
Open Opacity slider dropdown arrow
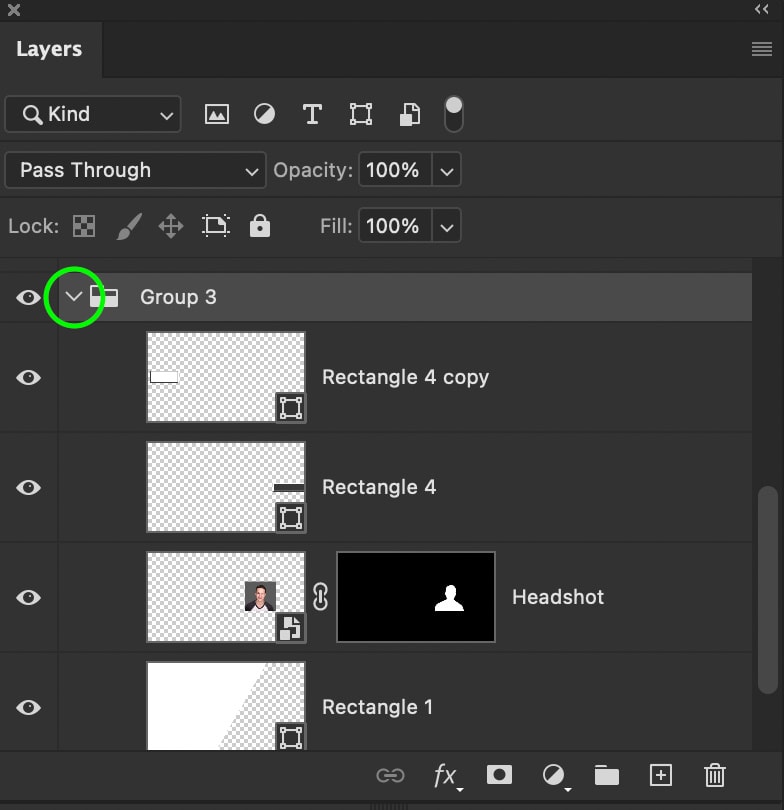click(x=447, y=170)
